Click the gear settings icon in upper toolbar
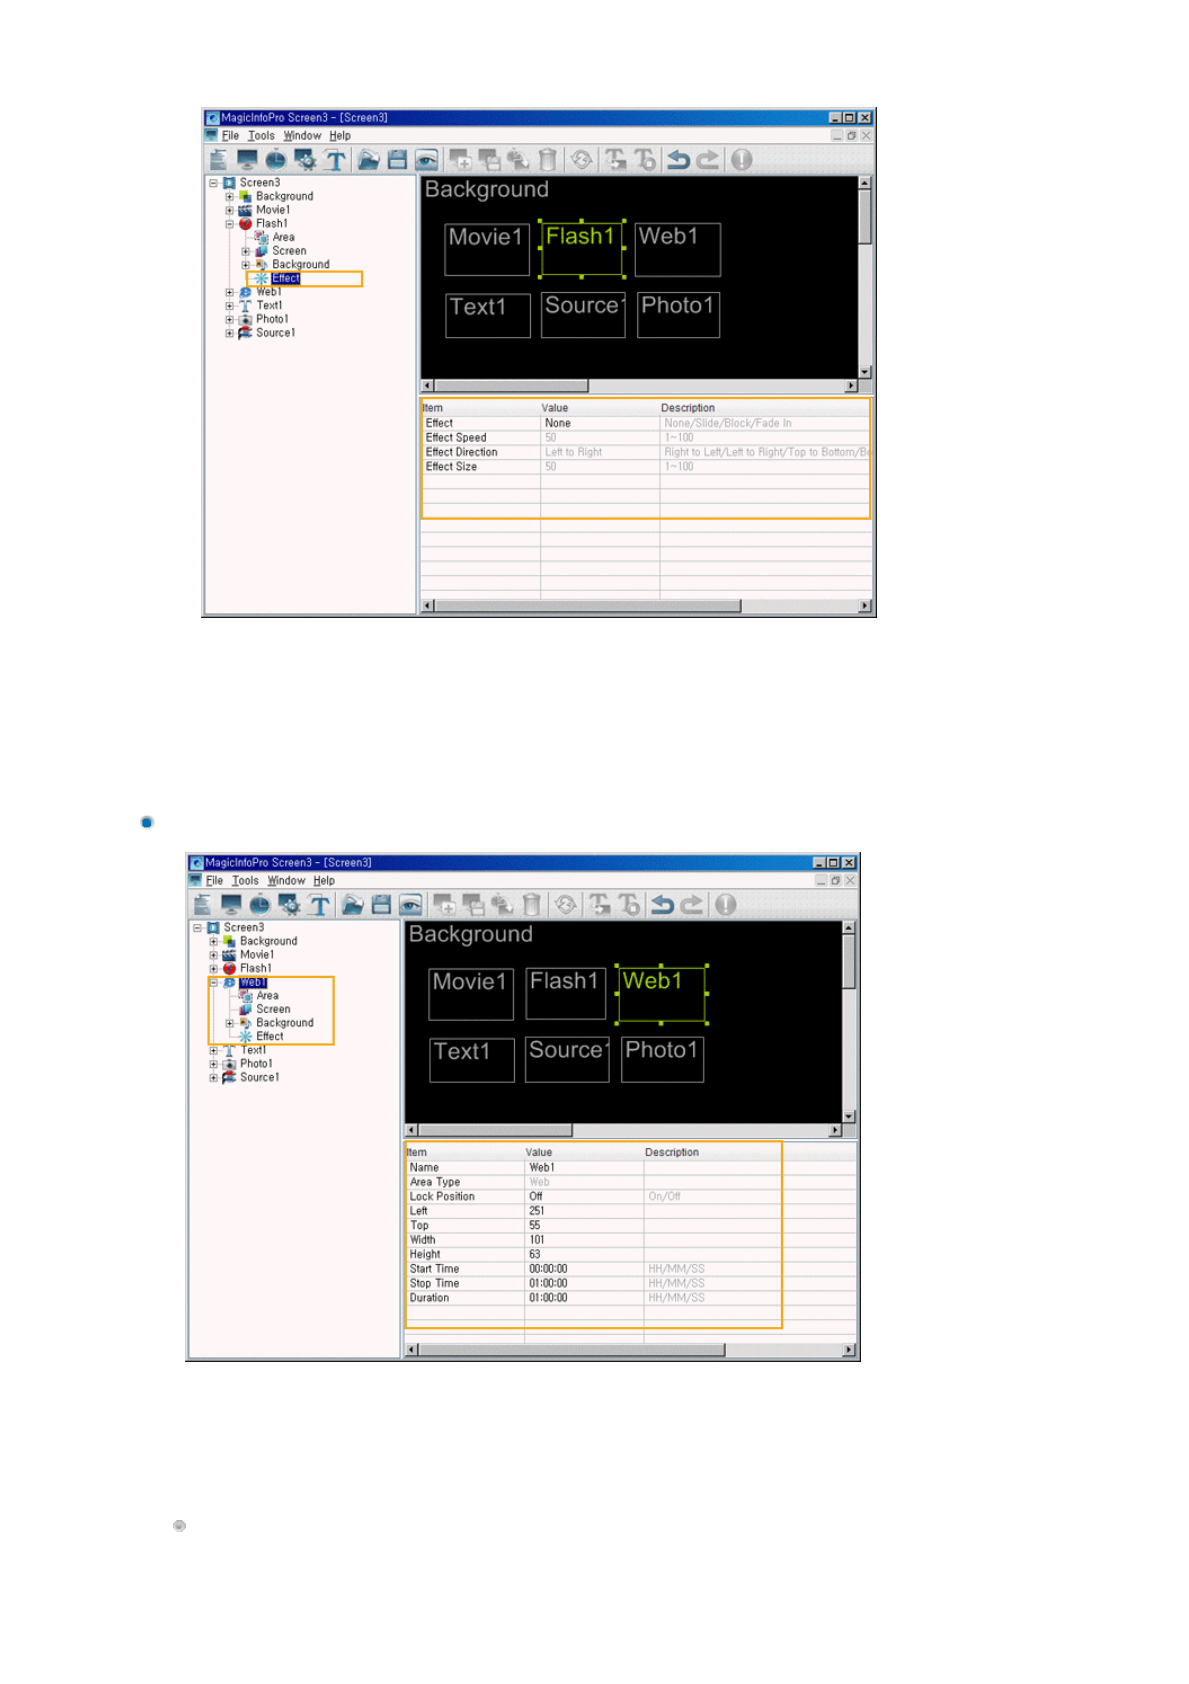 pyautogui.click(x=305, y=160)
